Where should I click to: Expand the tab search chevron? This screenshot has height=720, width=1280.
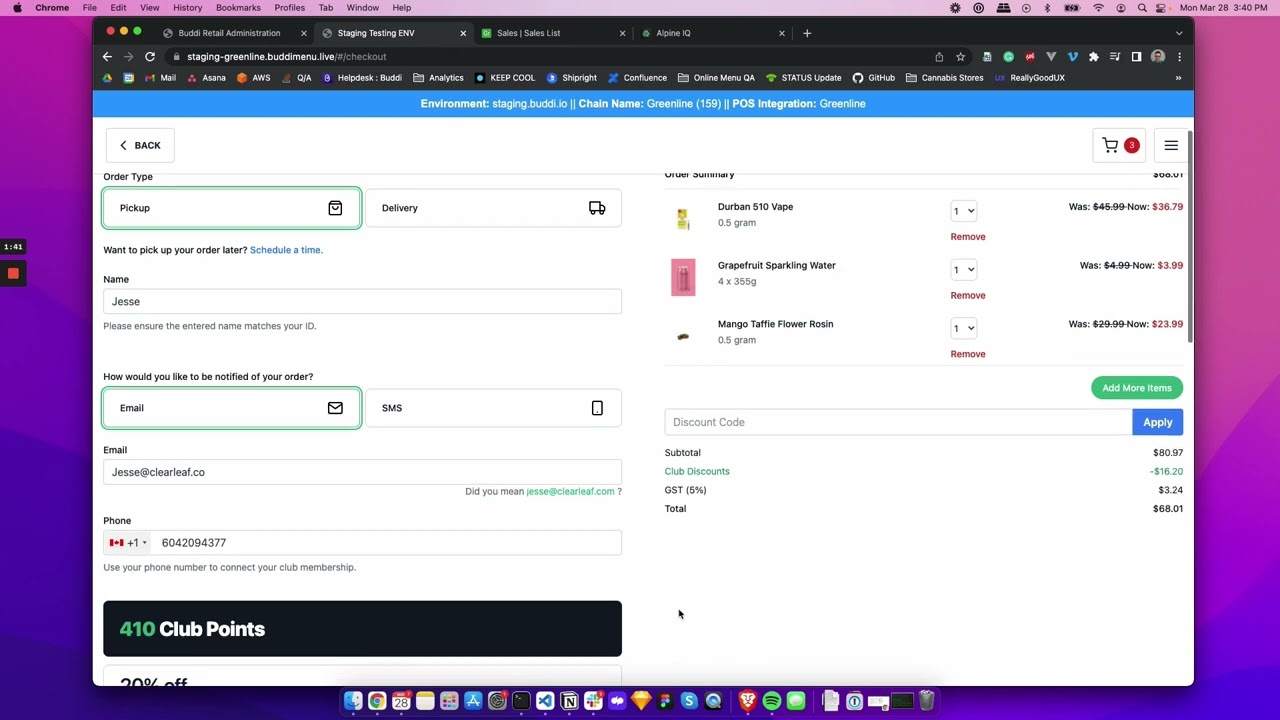tap(1179, 33)
